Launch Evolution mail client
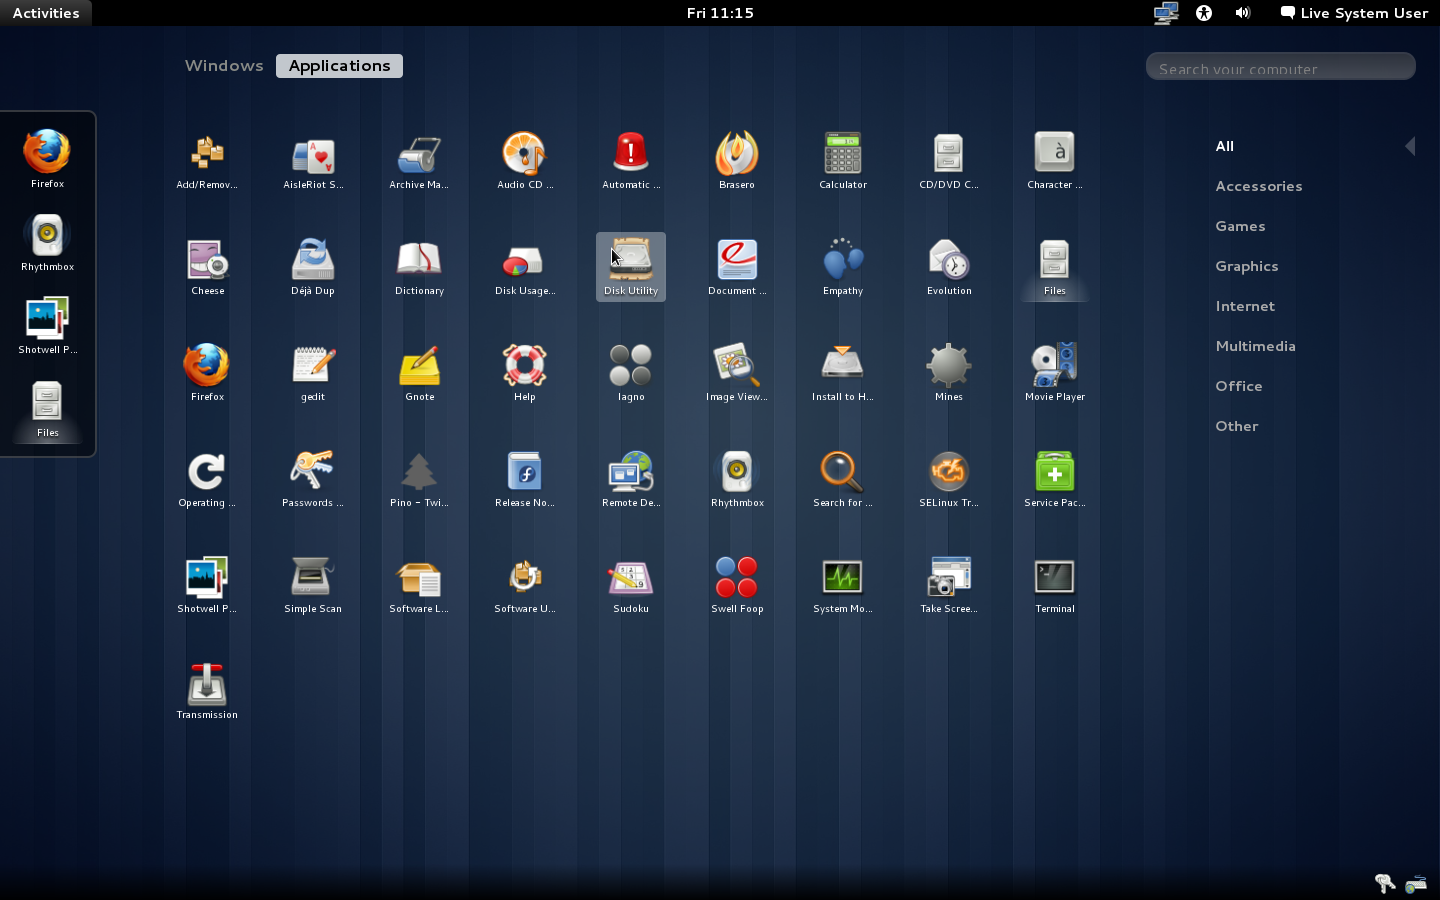Screen dimensions: 1440x900 pyautogui.click(x=949, y=268)
